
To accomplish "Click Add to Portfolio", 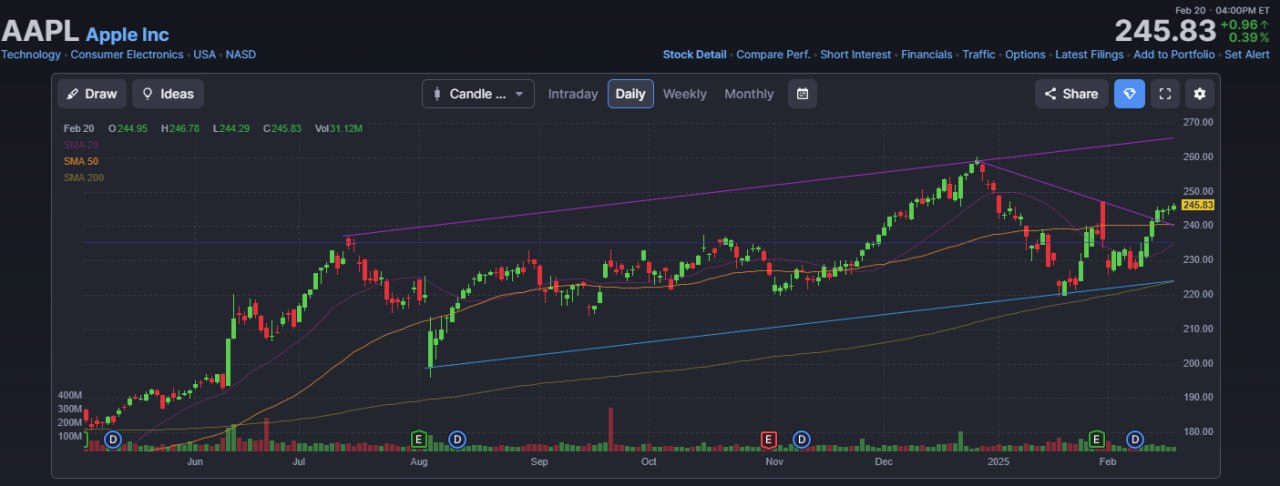I will (x=1174, y=55).
